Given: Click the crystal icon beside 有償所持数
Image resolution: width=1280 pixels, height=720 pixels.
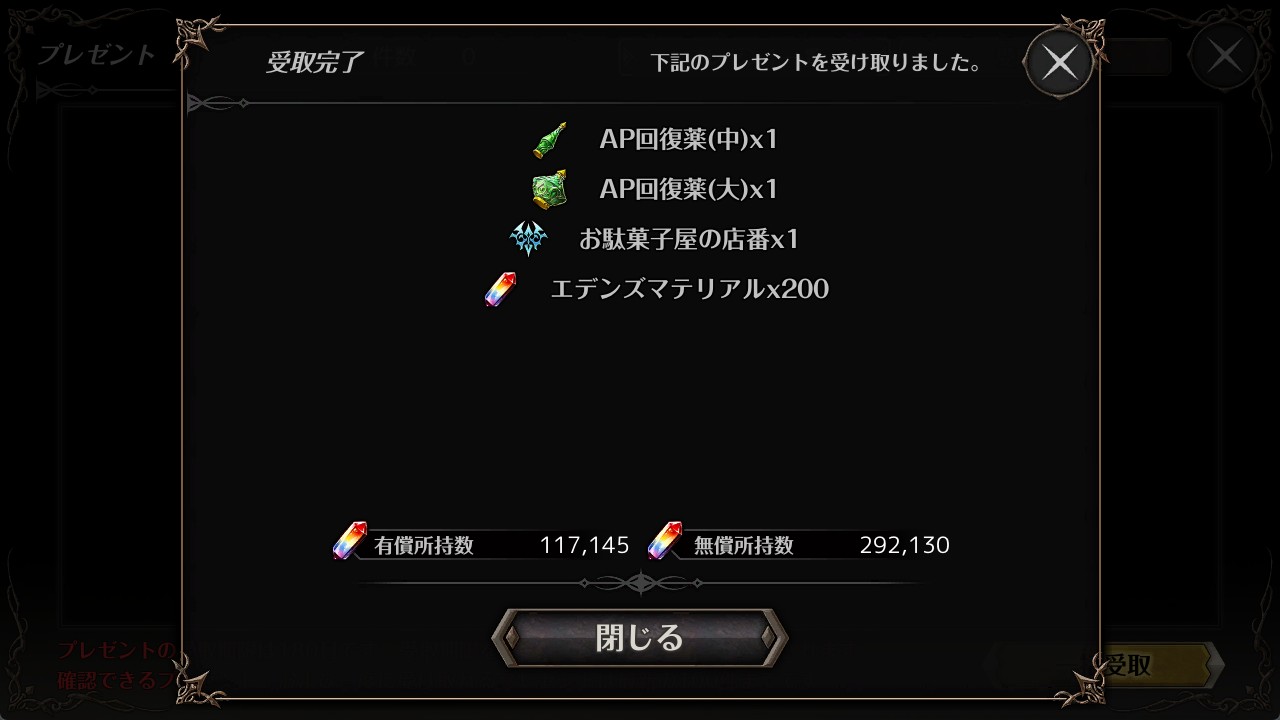Looking at the screenshot, I should point(349,541).
